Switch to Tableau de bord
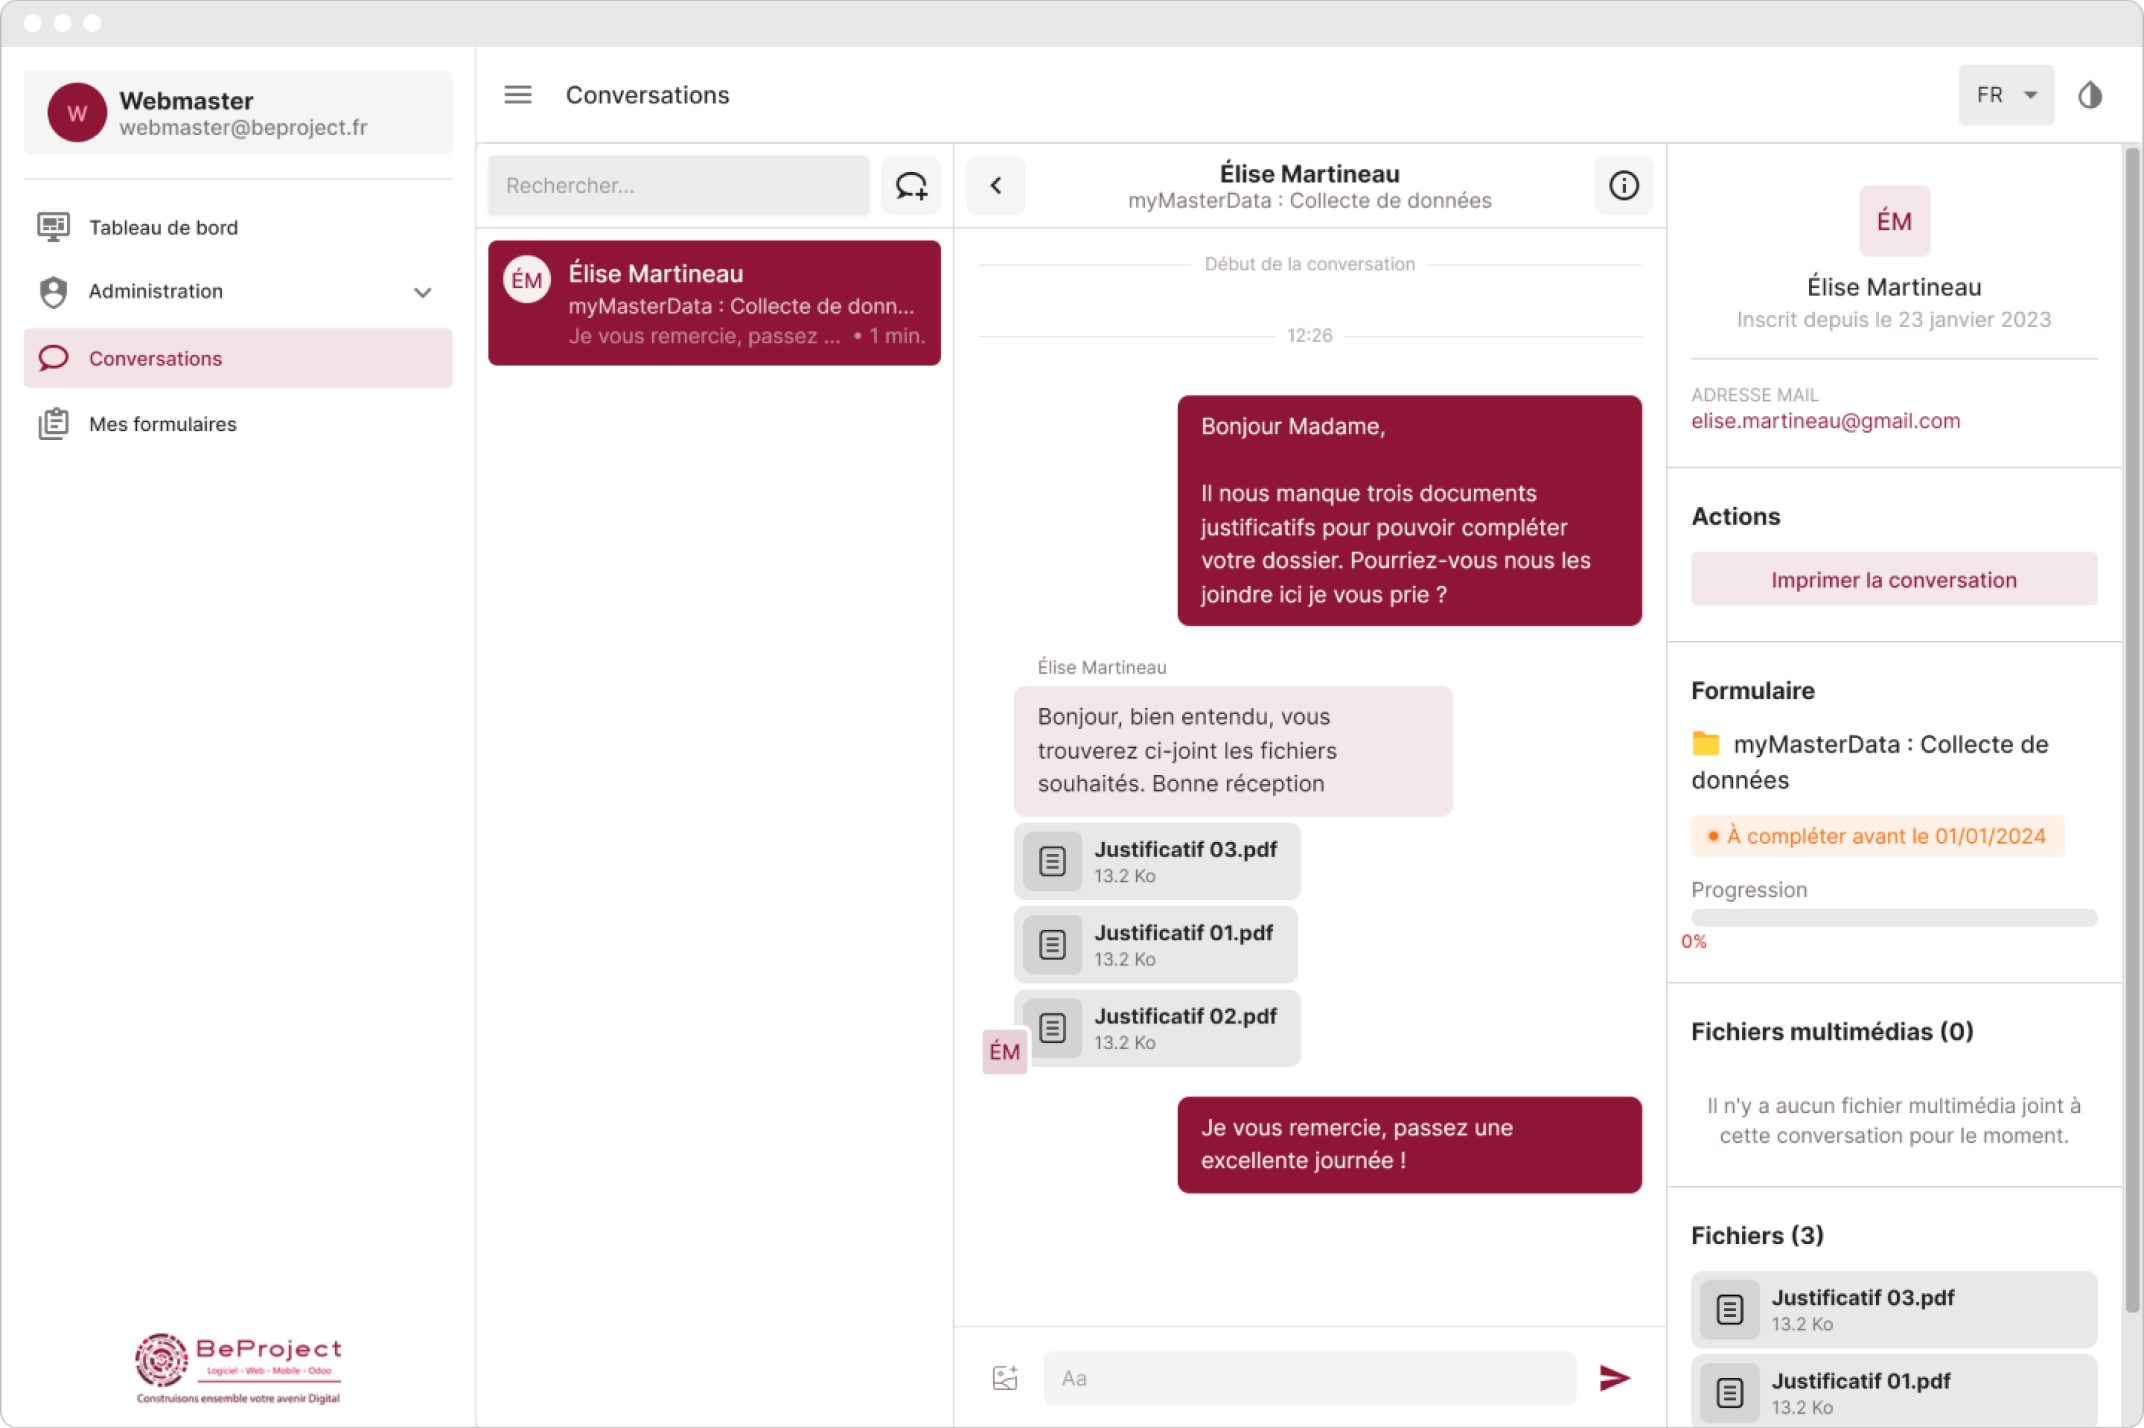This screenshot has height=1428, width=2144. [x=163, y=227]
